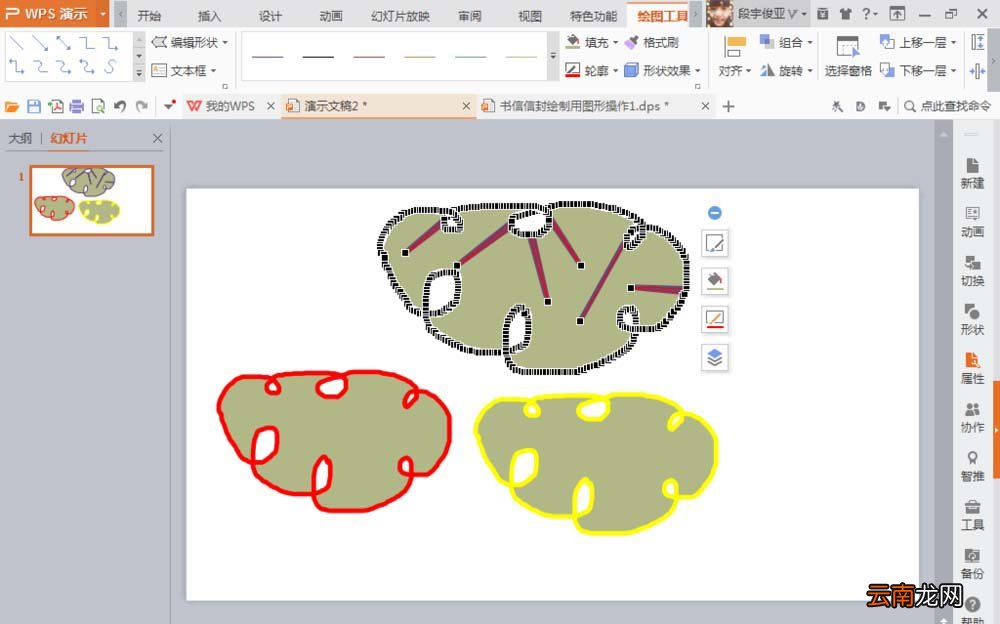Viewport: 1000px width, 624px height.
Task: Go to the 幻灯片放映 tab
Action: click(x=401, y=15)
